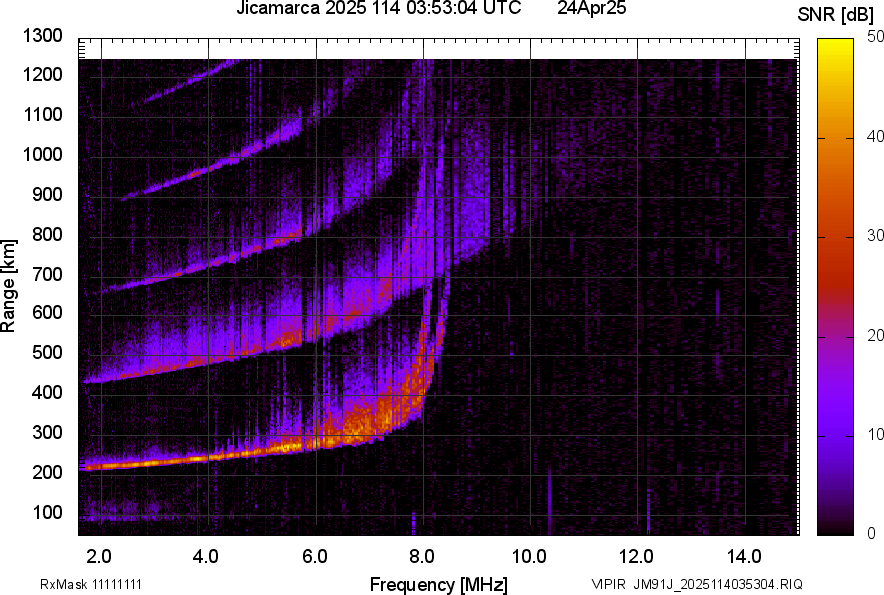
Task: Click the range tick label '500'
Action: coord(47,353)
